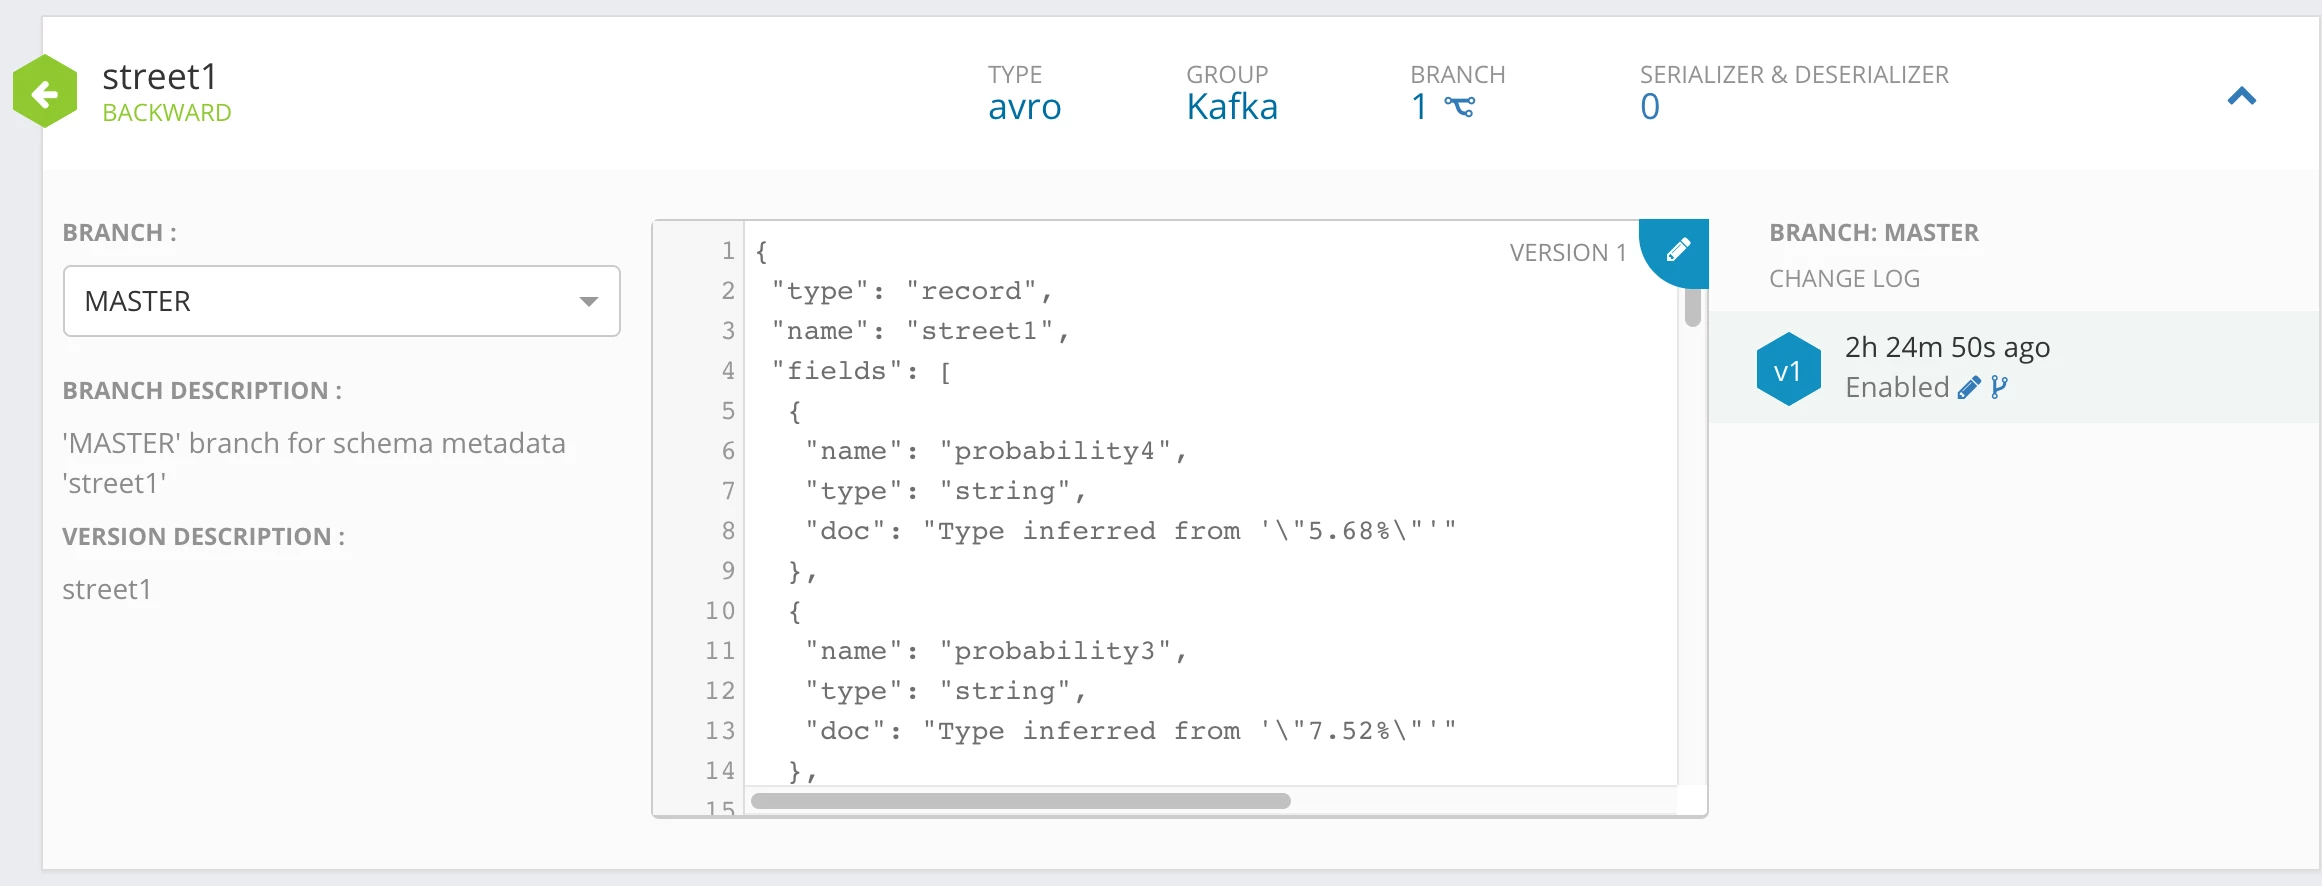Screen dimensions: 2322x886
Task: Click the avro type value
Action: point(1025,107)
